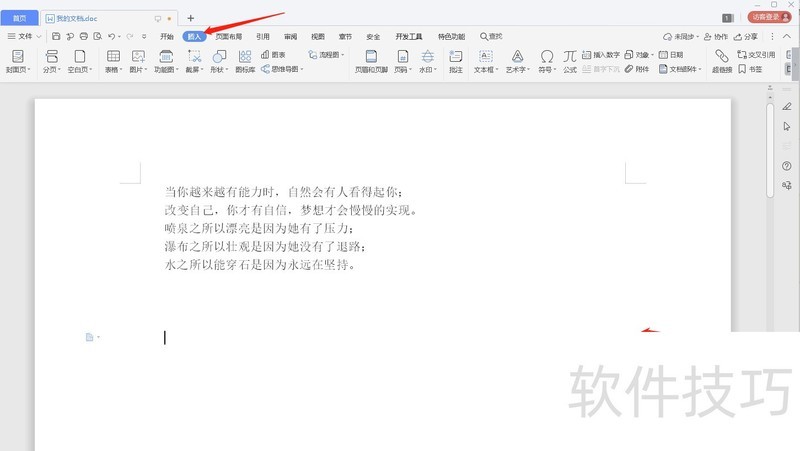
Task: Save the document with quick toolbar icon
Action: (x=56, y=36)
